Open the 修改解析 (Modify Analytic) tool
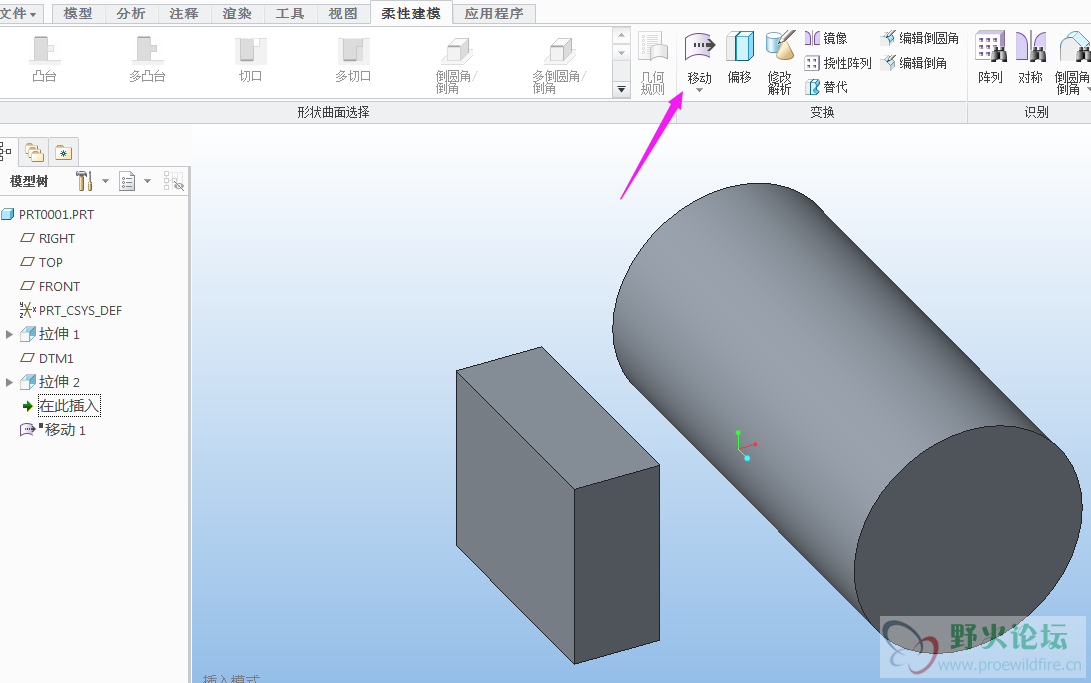The height and width of the screenshot is (683, 1091). coord(780,63)
